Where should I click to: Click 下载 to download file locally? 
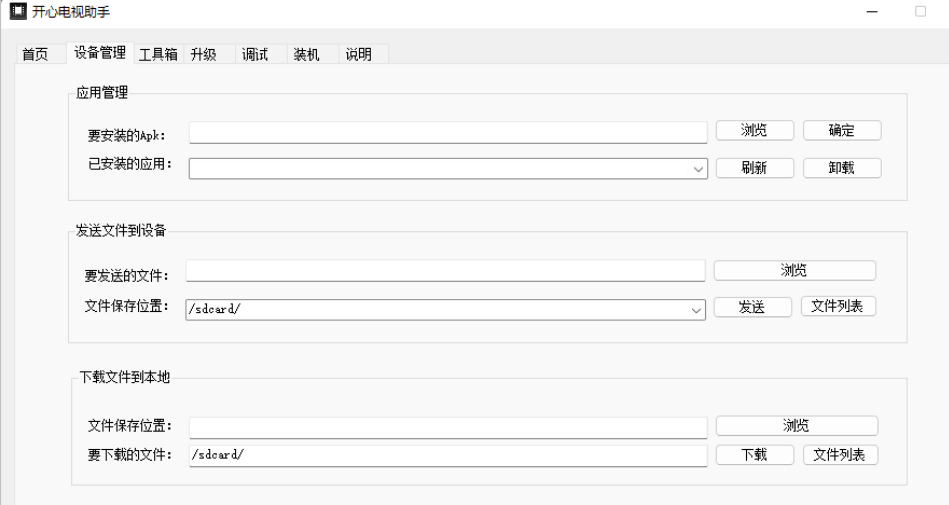pos(754,455)
